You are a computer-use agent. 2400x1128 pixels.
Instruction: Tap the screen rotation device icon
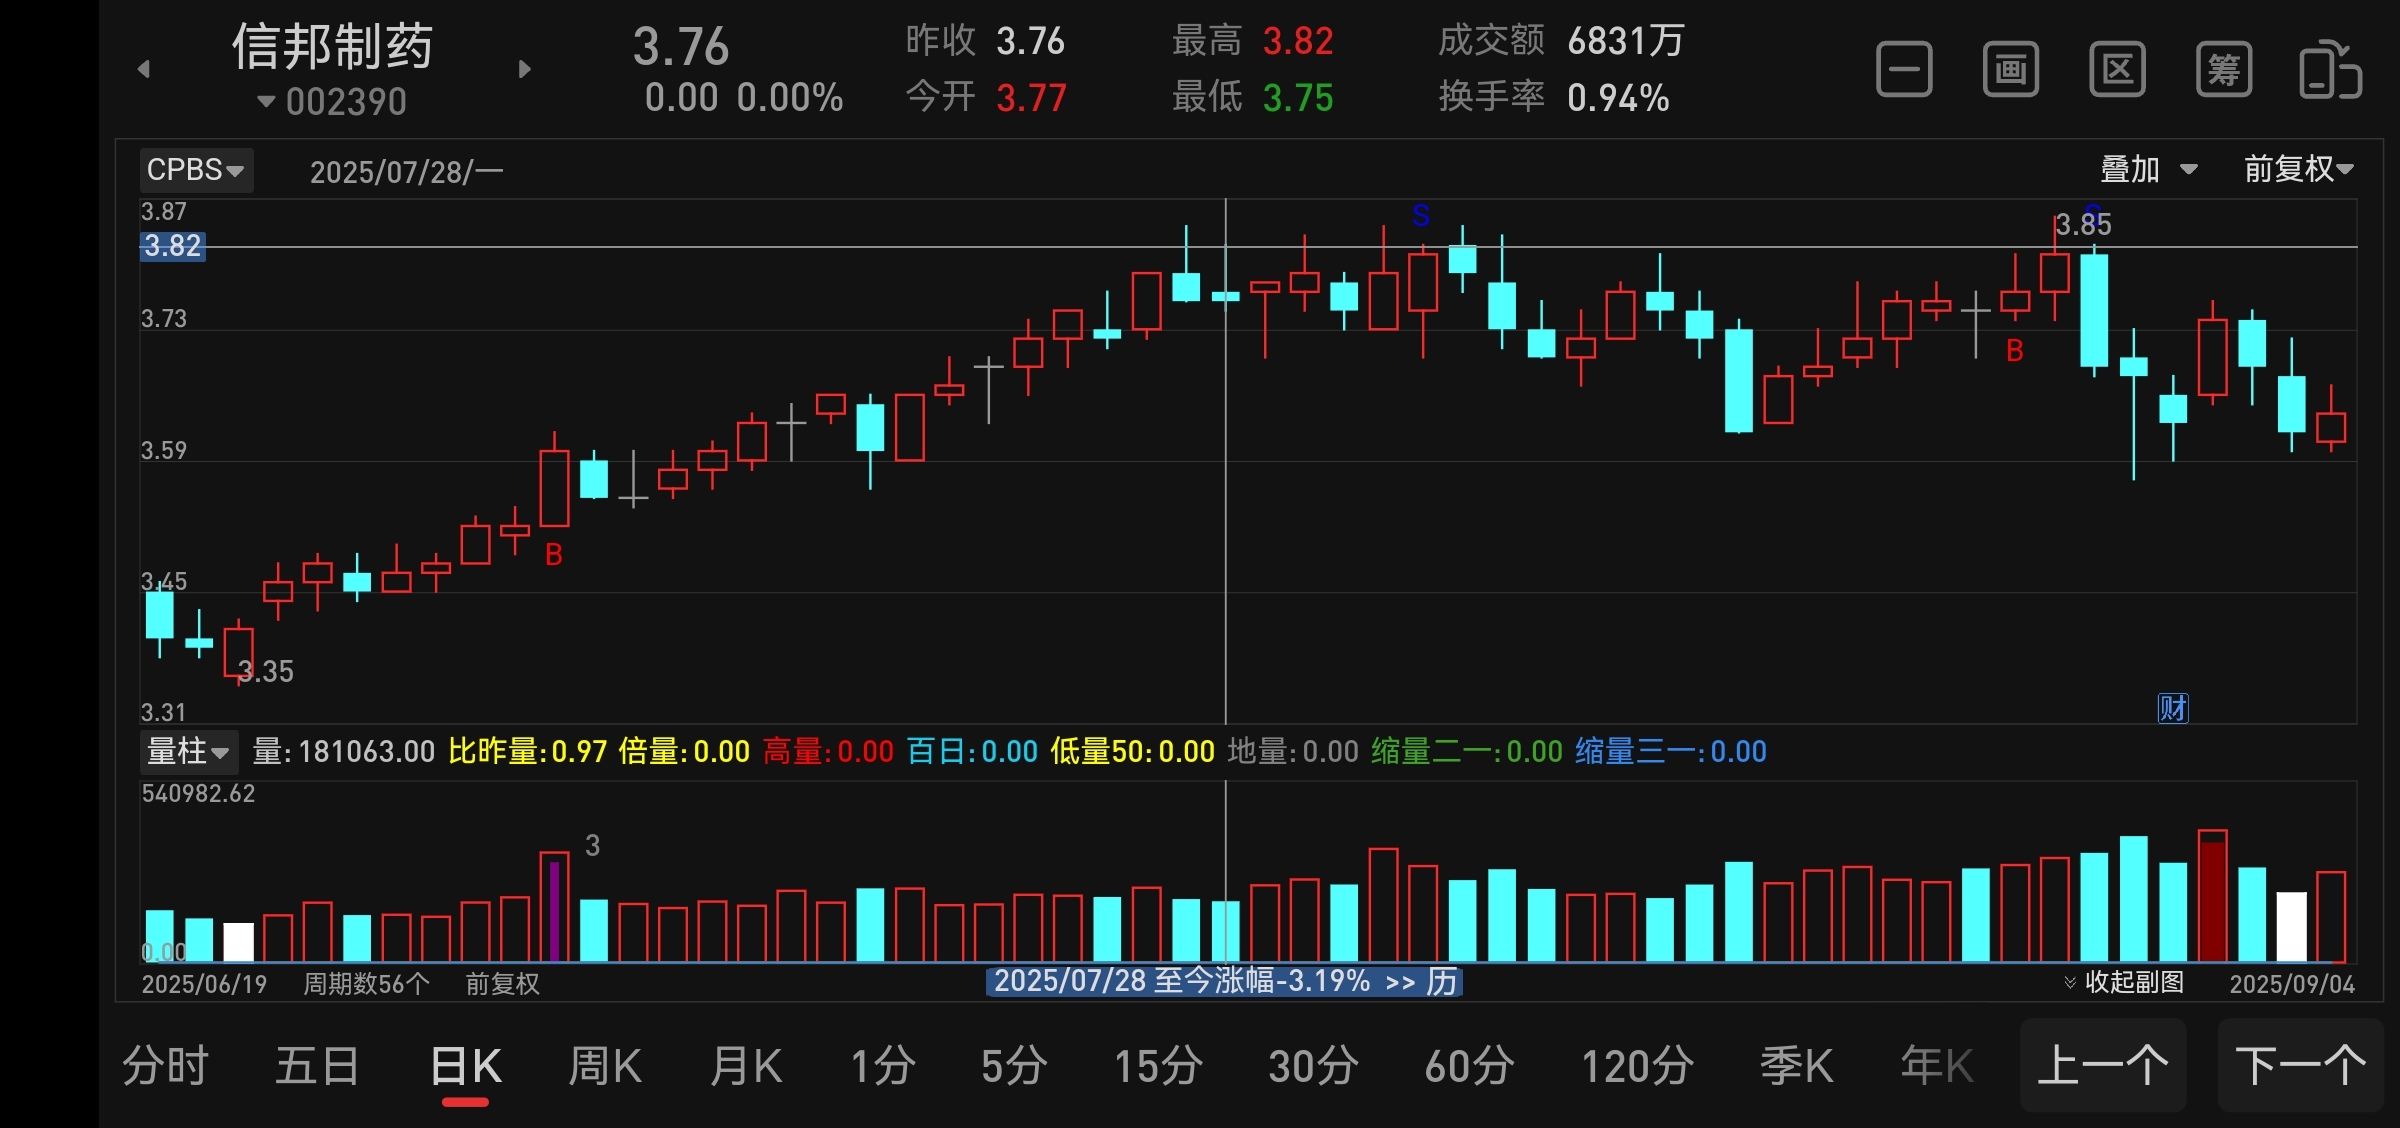2330,69
